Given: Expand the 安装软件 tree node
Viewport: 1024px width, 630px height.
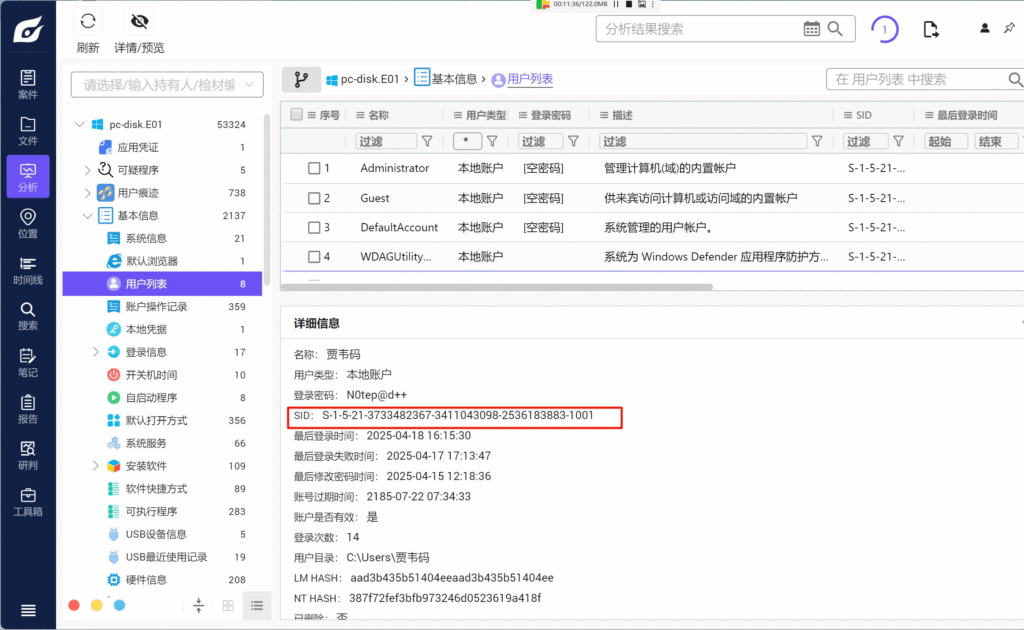Looking at the screenshot, I should (x=95, y=465).
